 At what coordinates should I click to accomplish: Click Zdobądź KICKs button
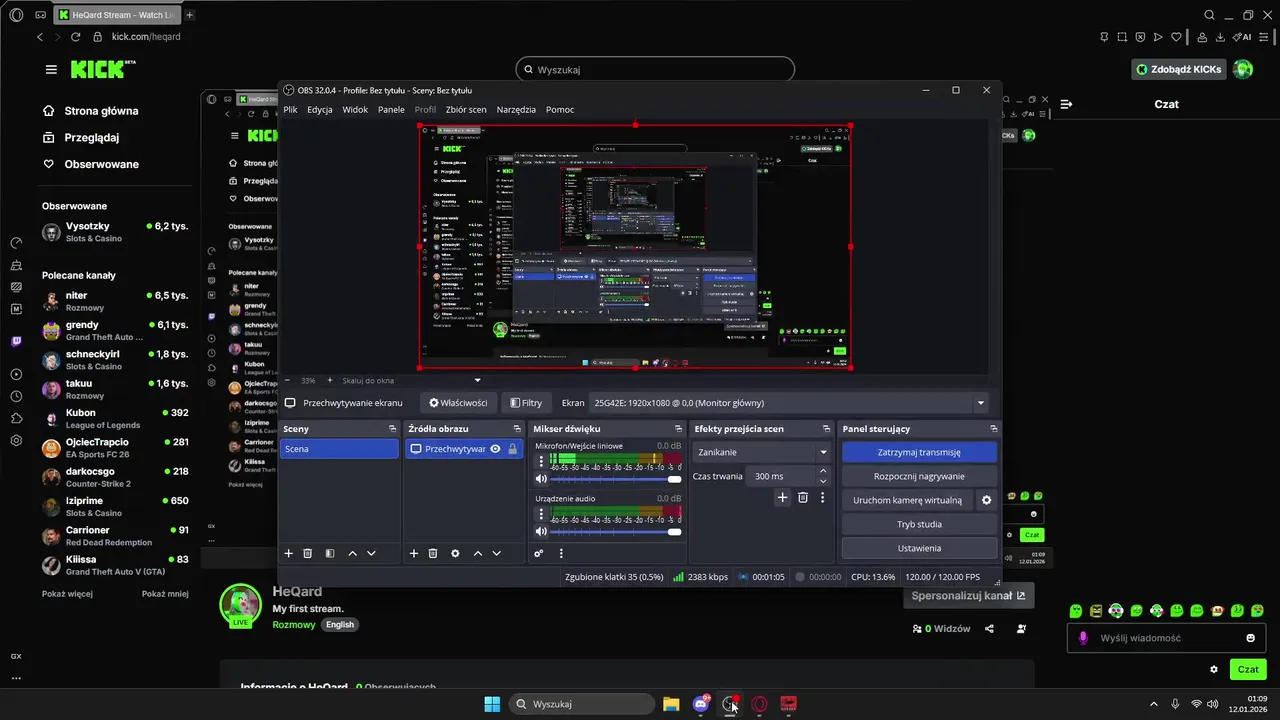point(1179,69)
